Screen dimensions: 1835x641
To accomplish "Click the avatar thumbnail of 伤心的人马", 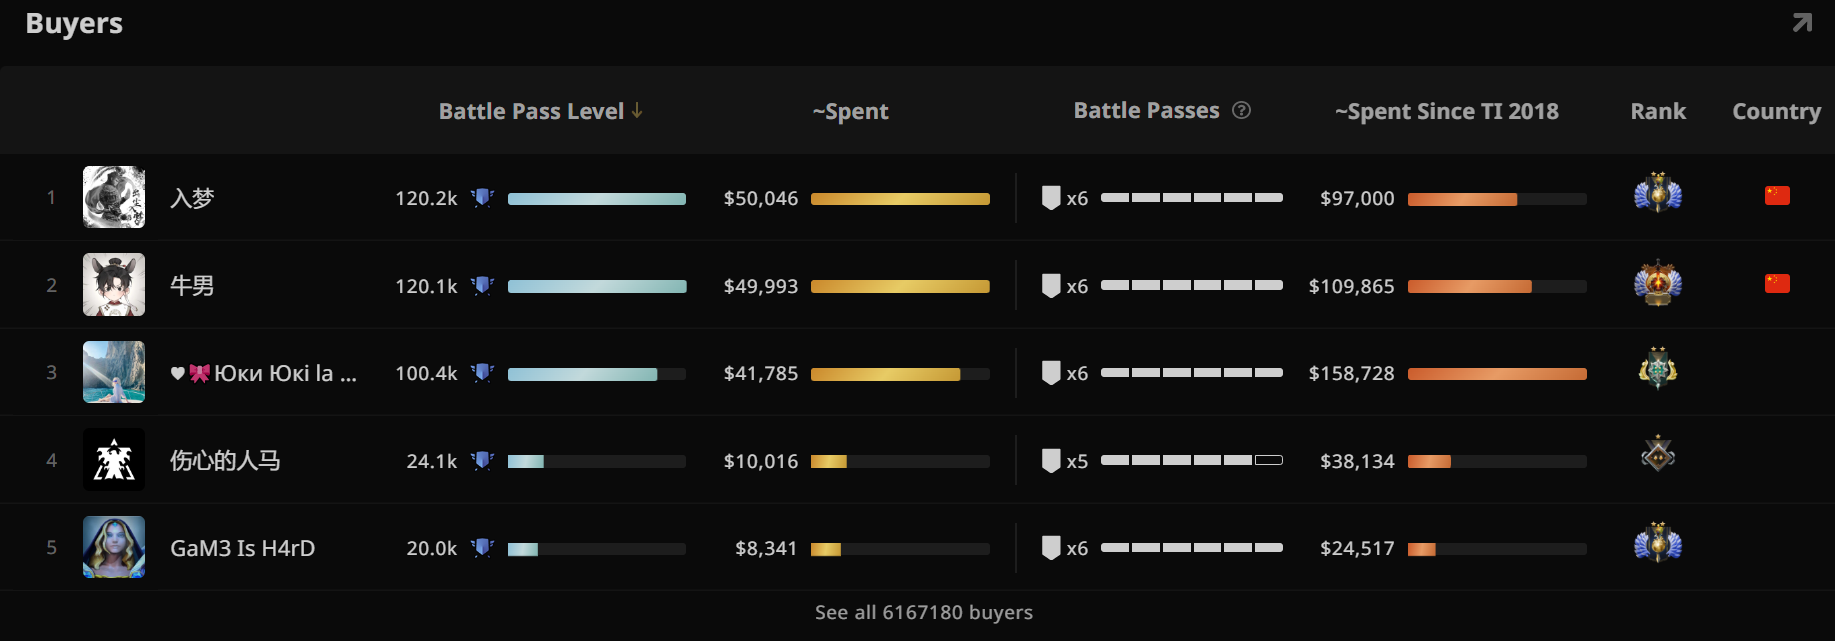I will pos(114,460).
